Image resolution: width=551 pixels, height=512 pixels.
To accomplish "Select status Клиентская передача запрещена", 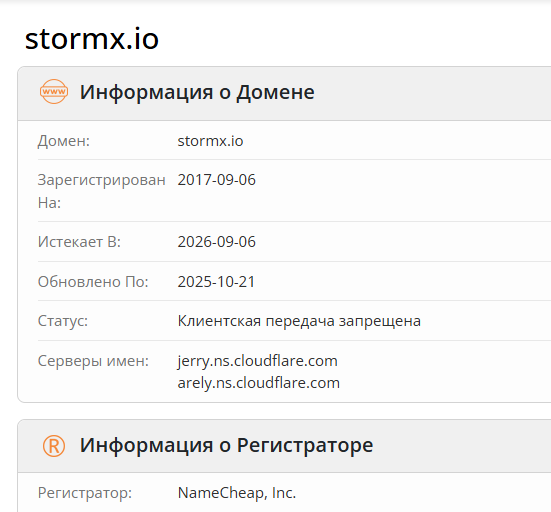I will point(299,321).
